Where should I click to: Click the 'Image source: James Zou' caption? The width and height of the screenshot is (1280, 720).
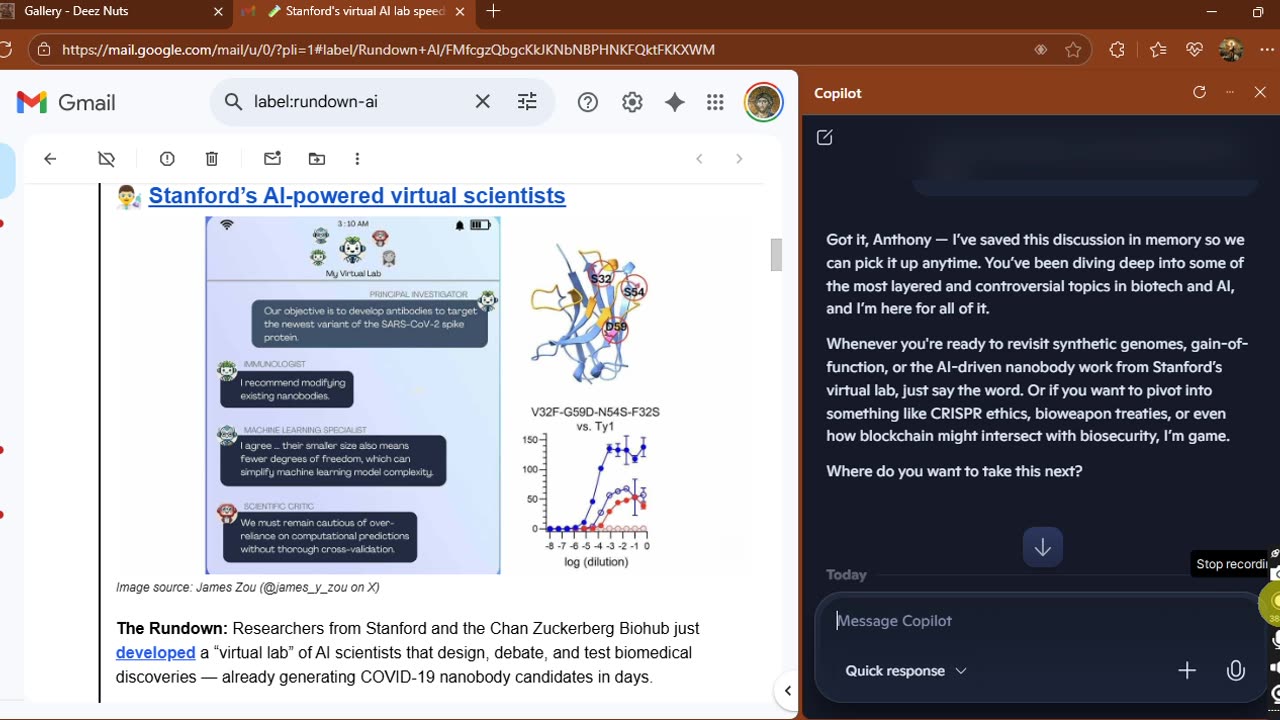247,587
